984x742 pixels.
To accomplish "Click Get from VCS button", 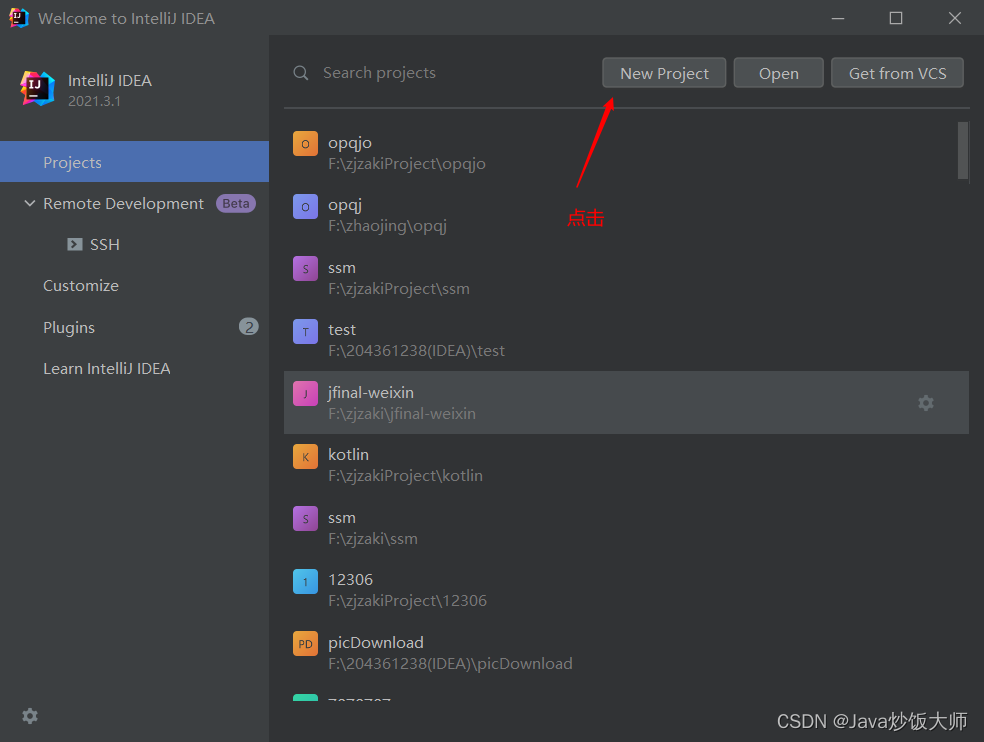I will click(x=897, y=73).
